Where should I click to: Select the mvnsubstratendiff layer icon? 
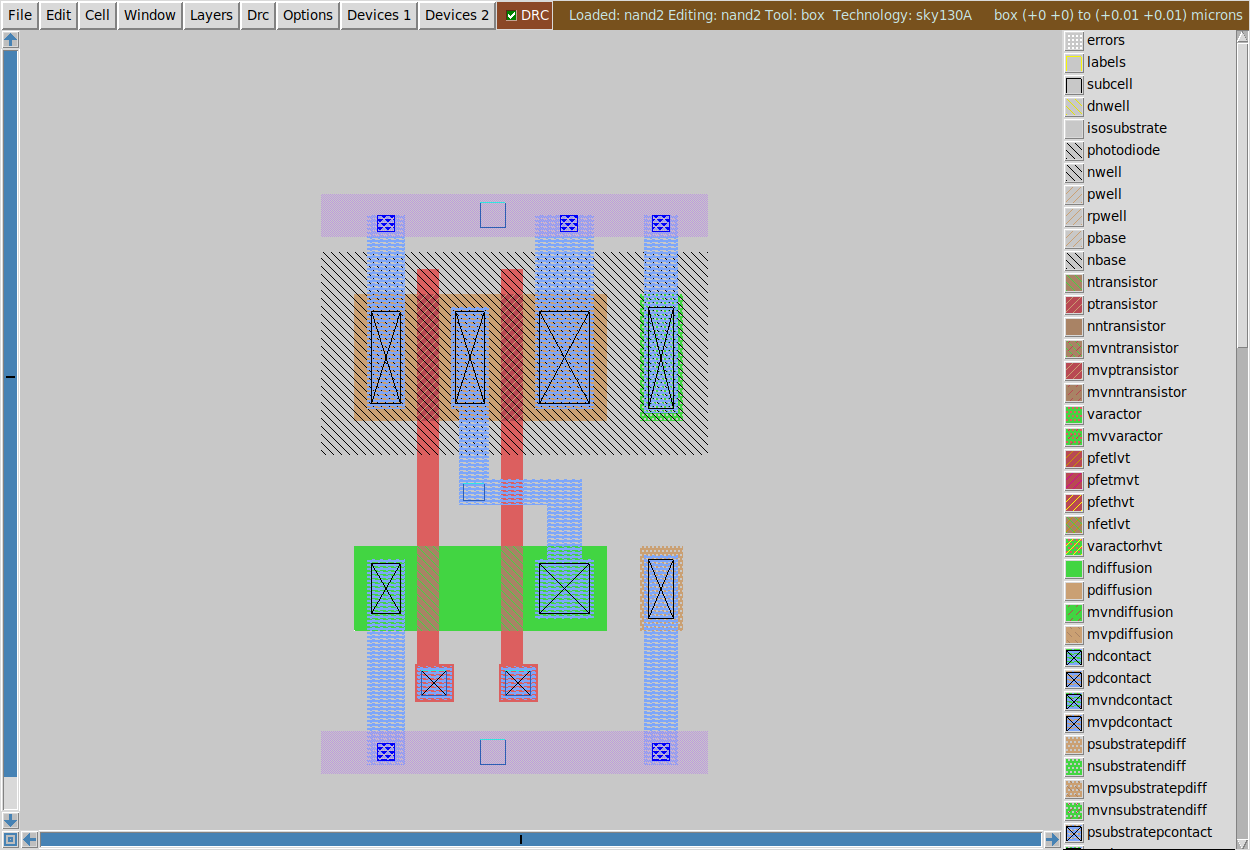tap(1074, 811)
